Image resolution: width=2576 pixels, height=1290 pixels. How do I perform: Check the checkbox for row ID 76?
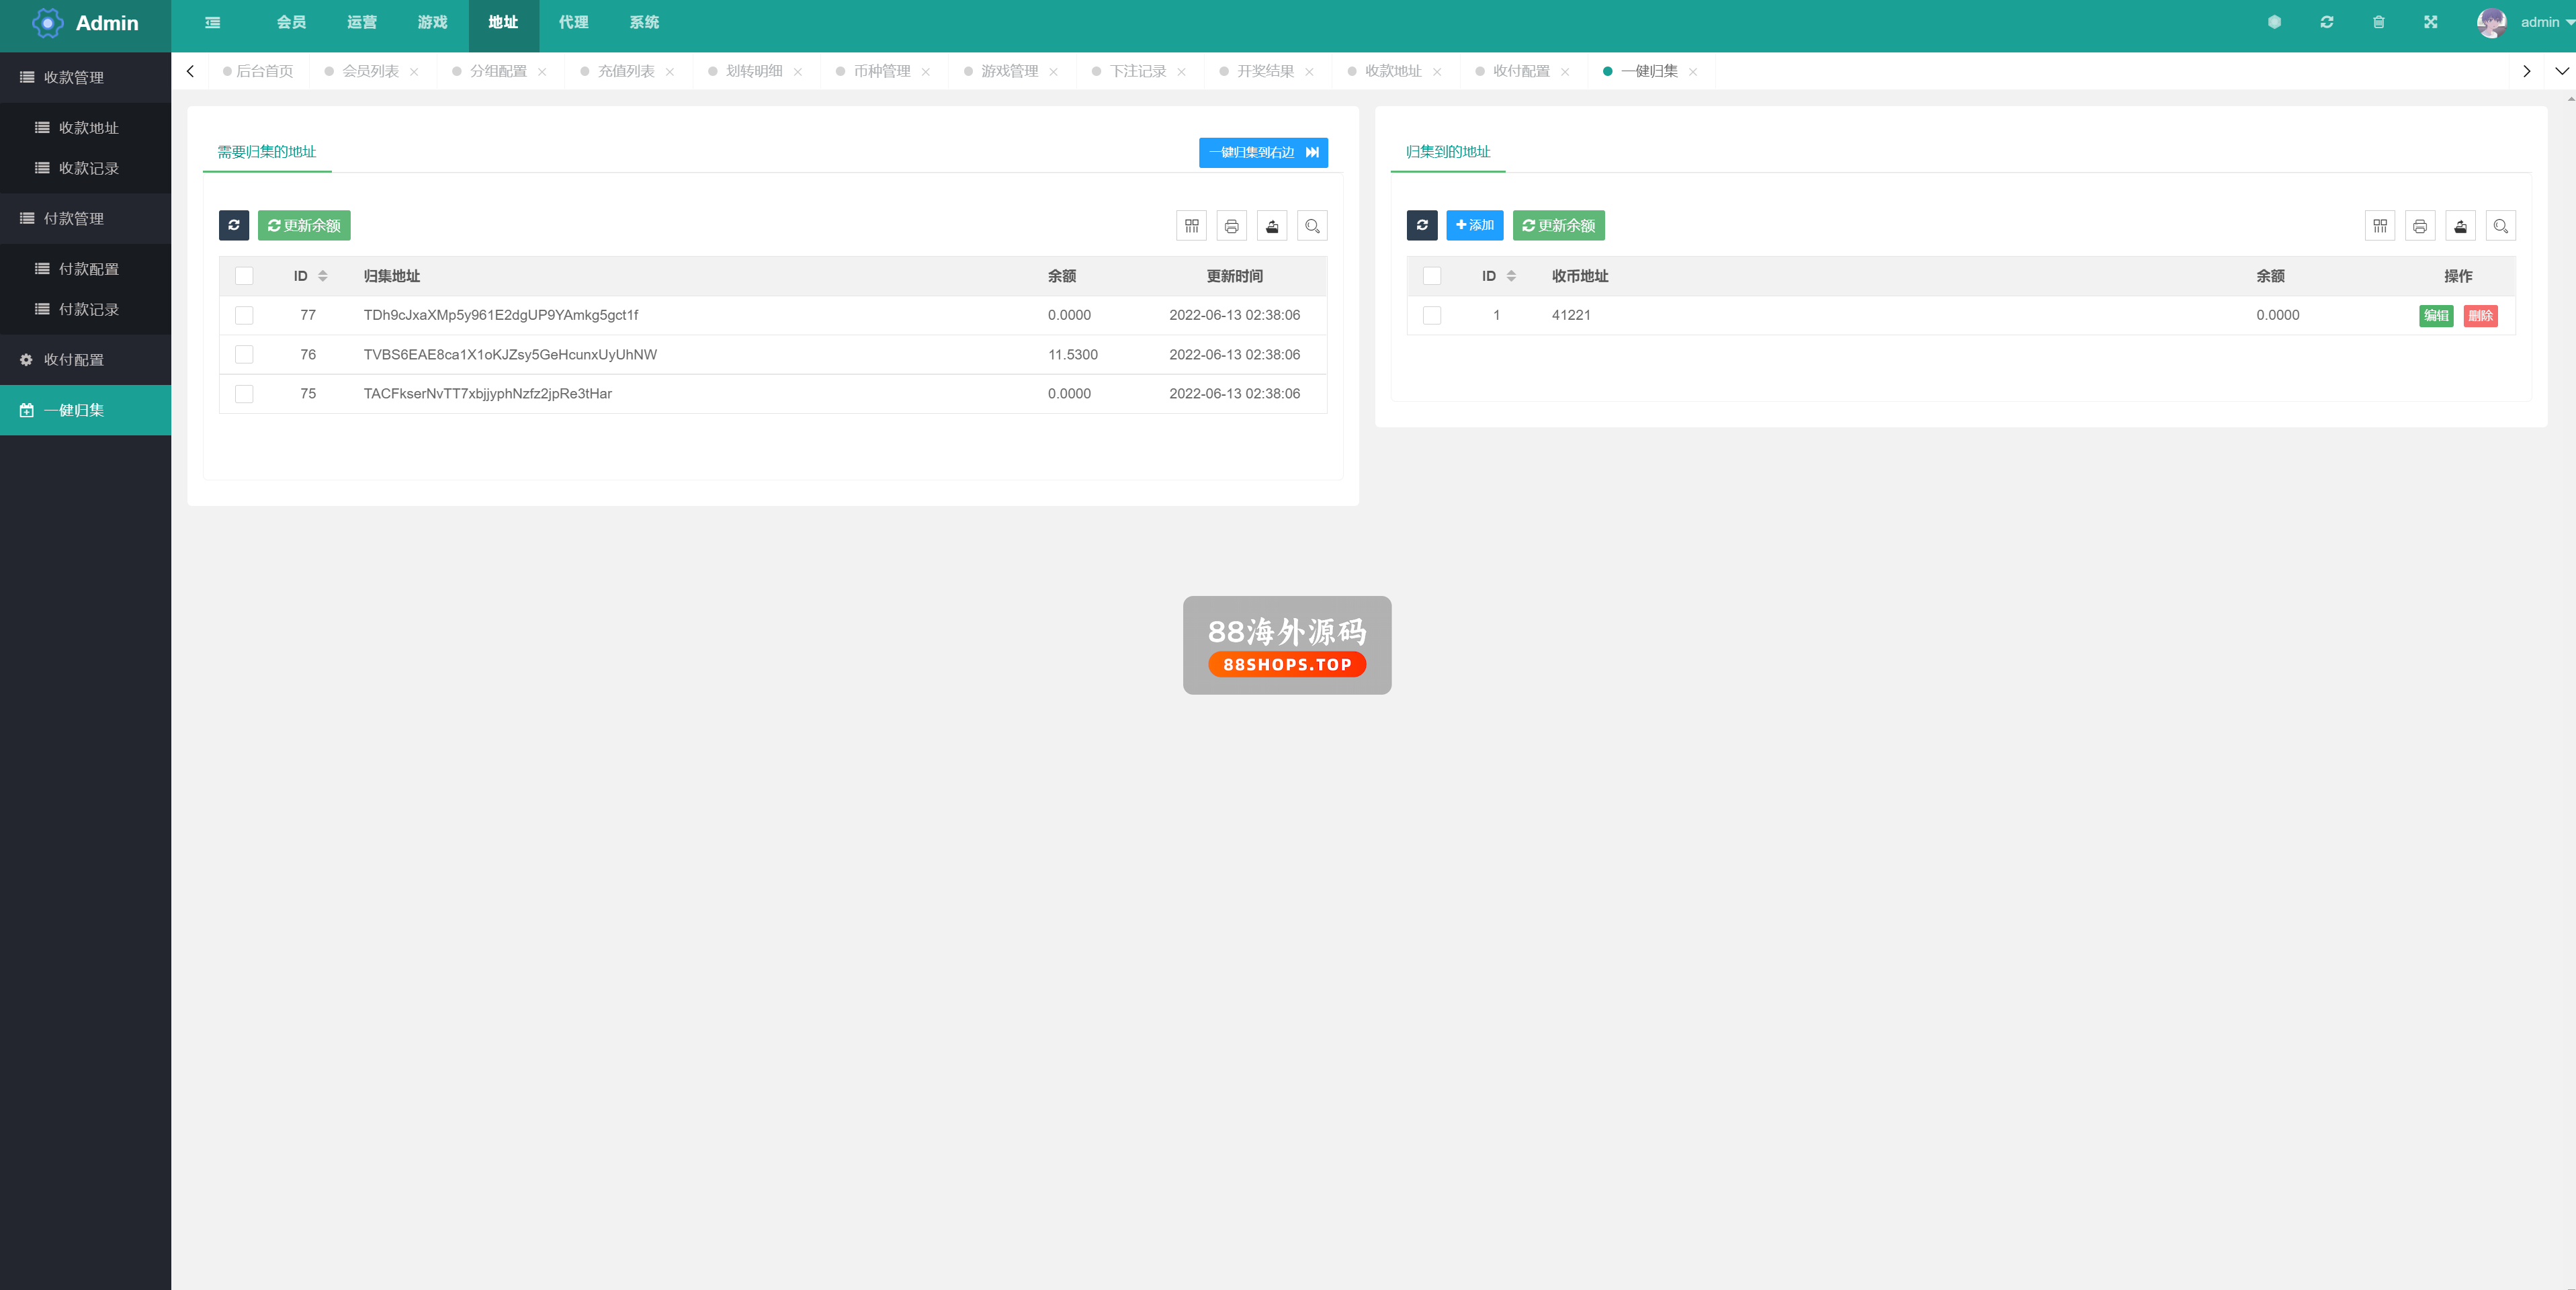[244, 354]
